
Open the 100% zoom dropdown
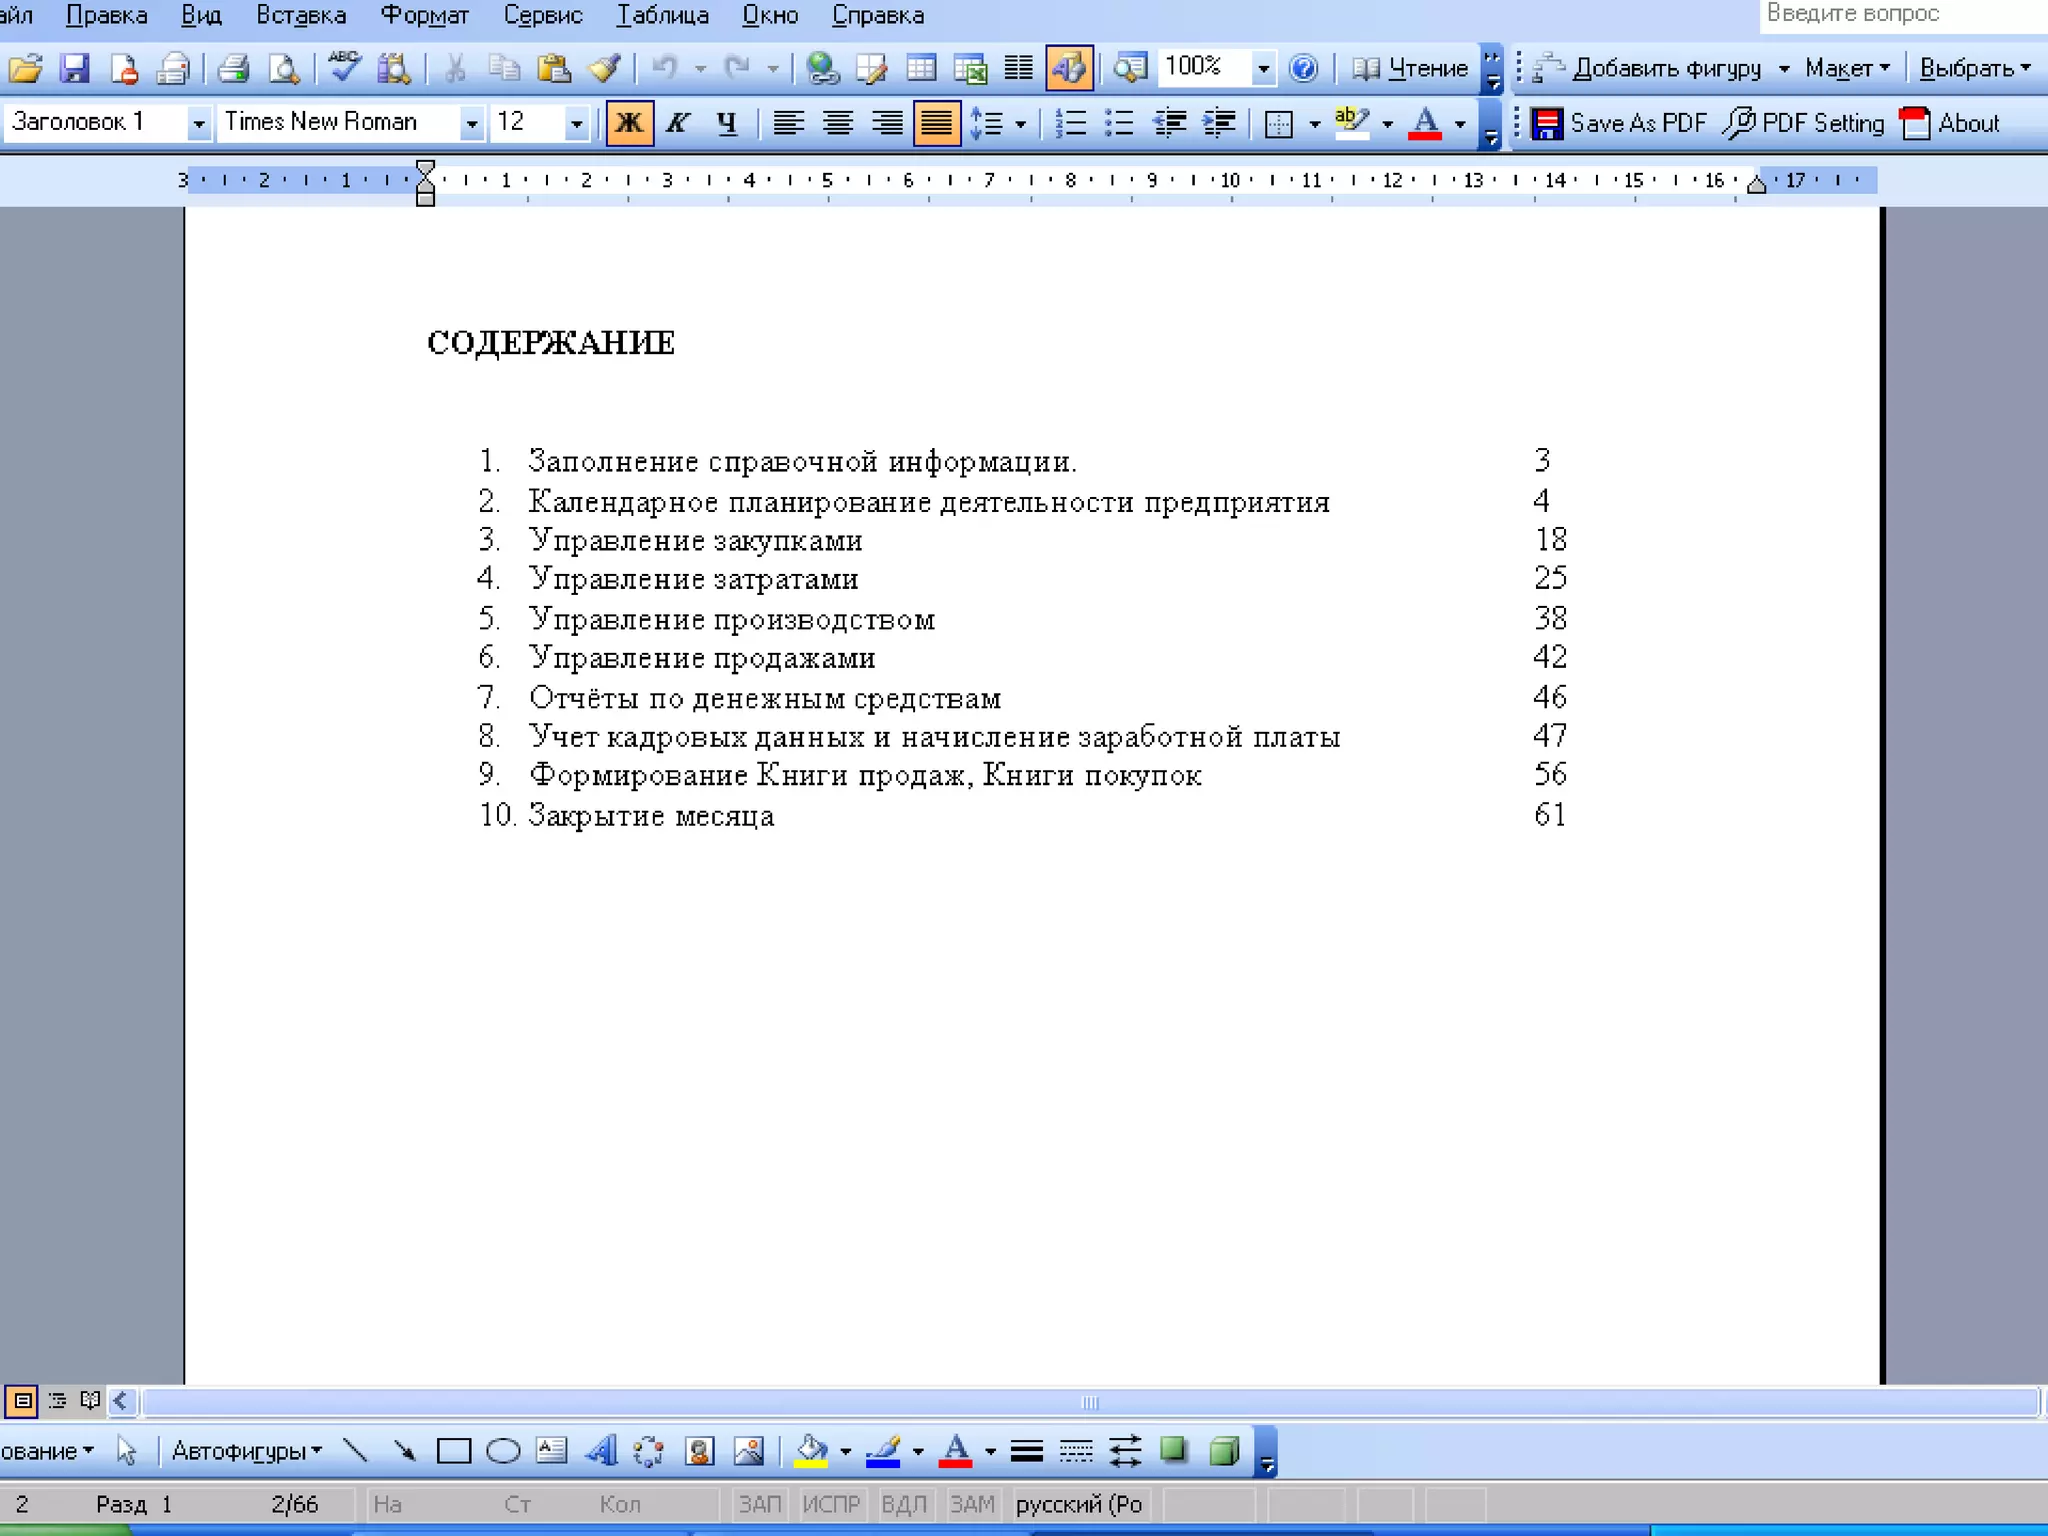pos(1263,68)
